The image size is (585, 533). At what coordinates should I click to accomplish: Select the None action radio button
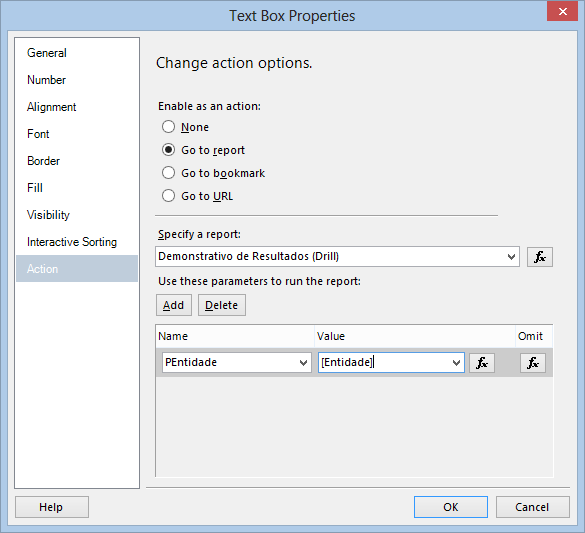point(168,127)
